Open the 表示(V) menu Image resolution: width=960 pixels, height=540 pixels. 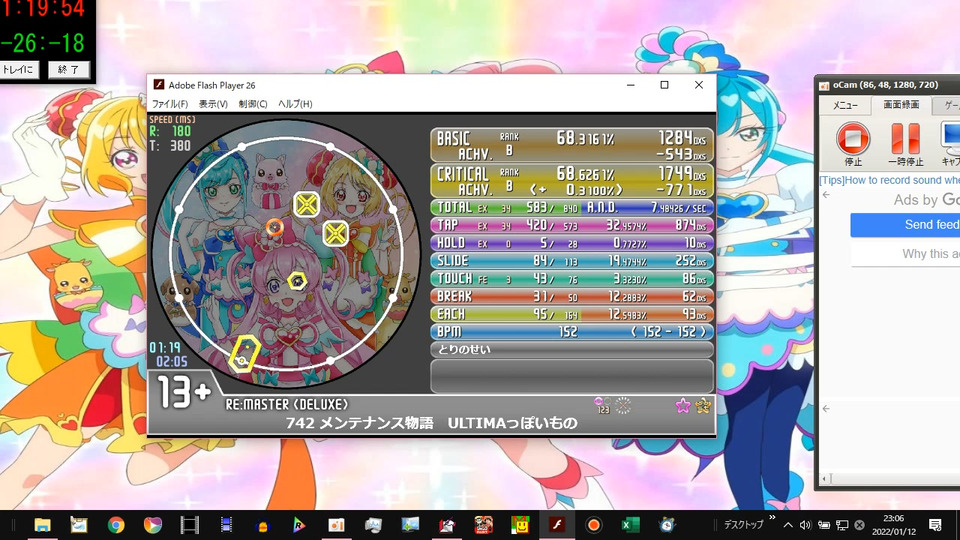coord(213,104)
